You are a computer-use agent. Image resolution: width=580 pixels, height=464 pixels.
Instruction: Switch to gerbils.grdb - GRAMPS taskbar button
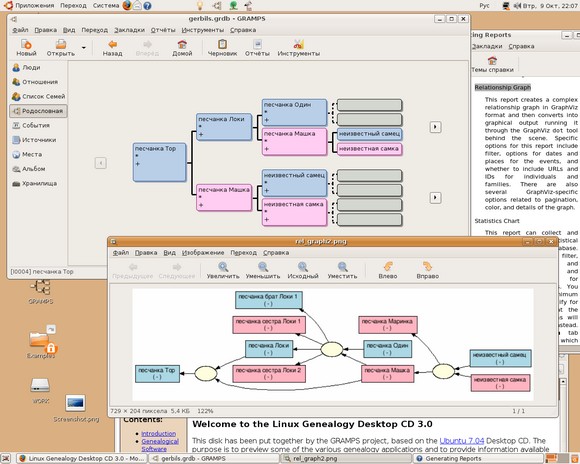click(x=213, y=458)
